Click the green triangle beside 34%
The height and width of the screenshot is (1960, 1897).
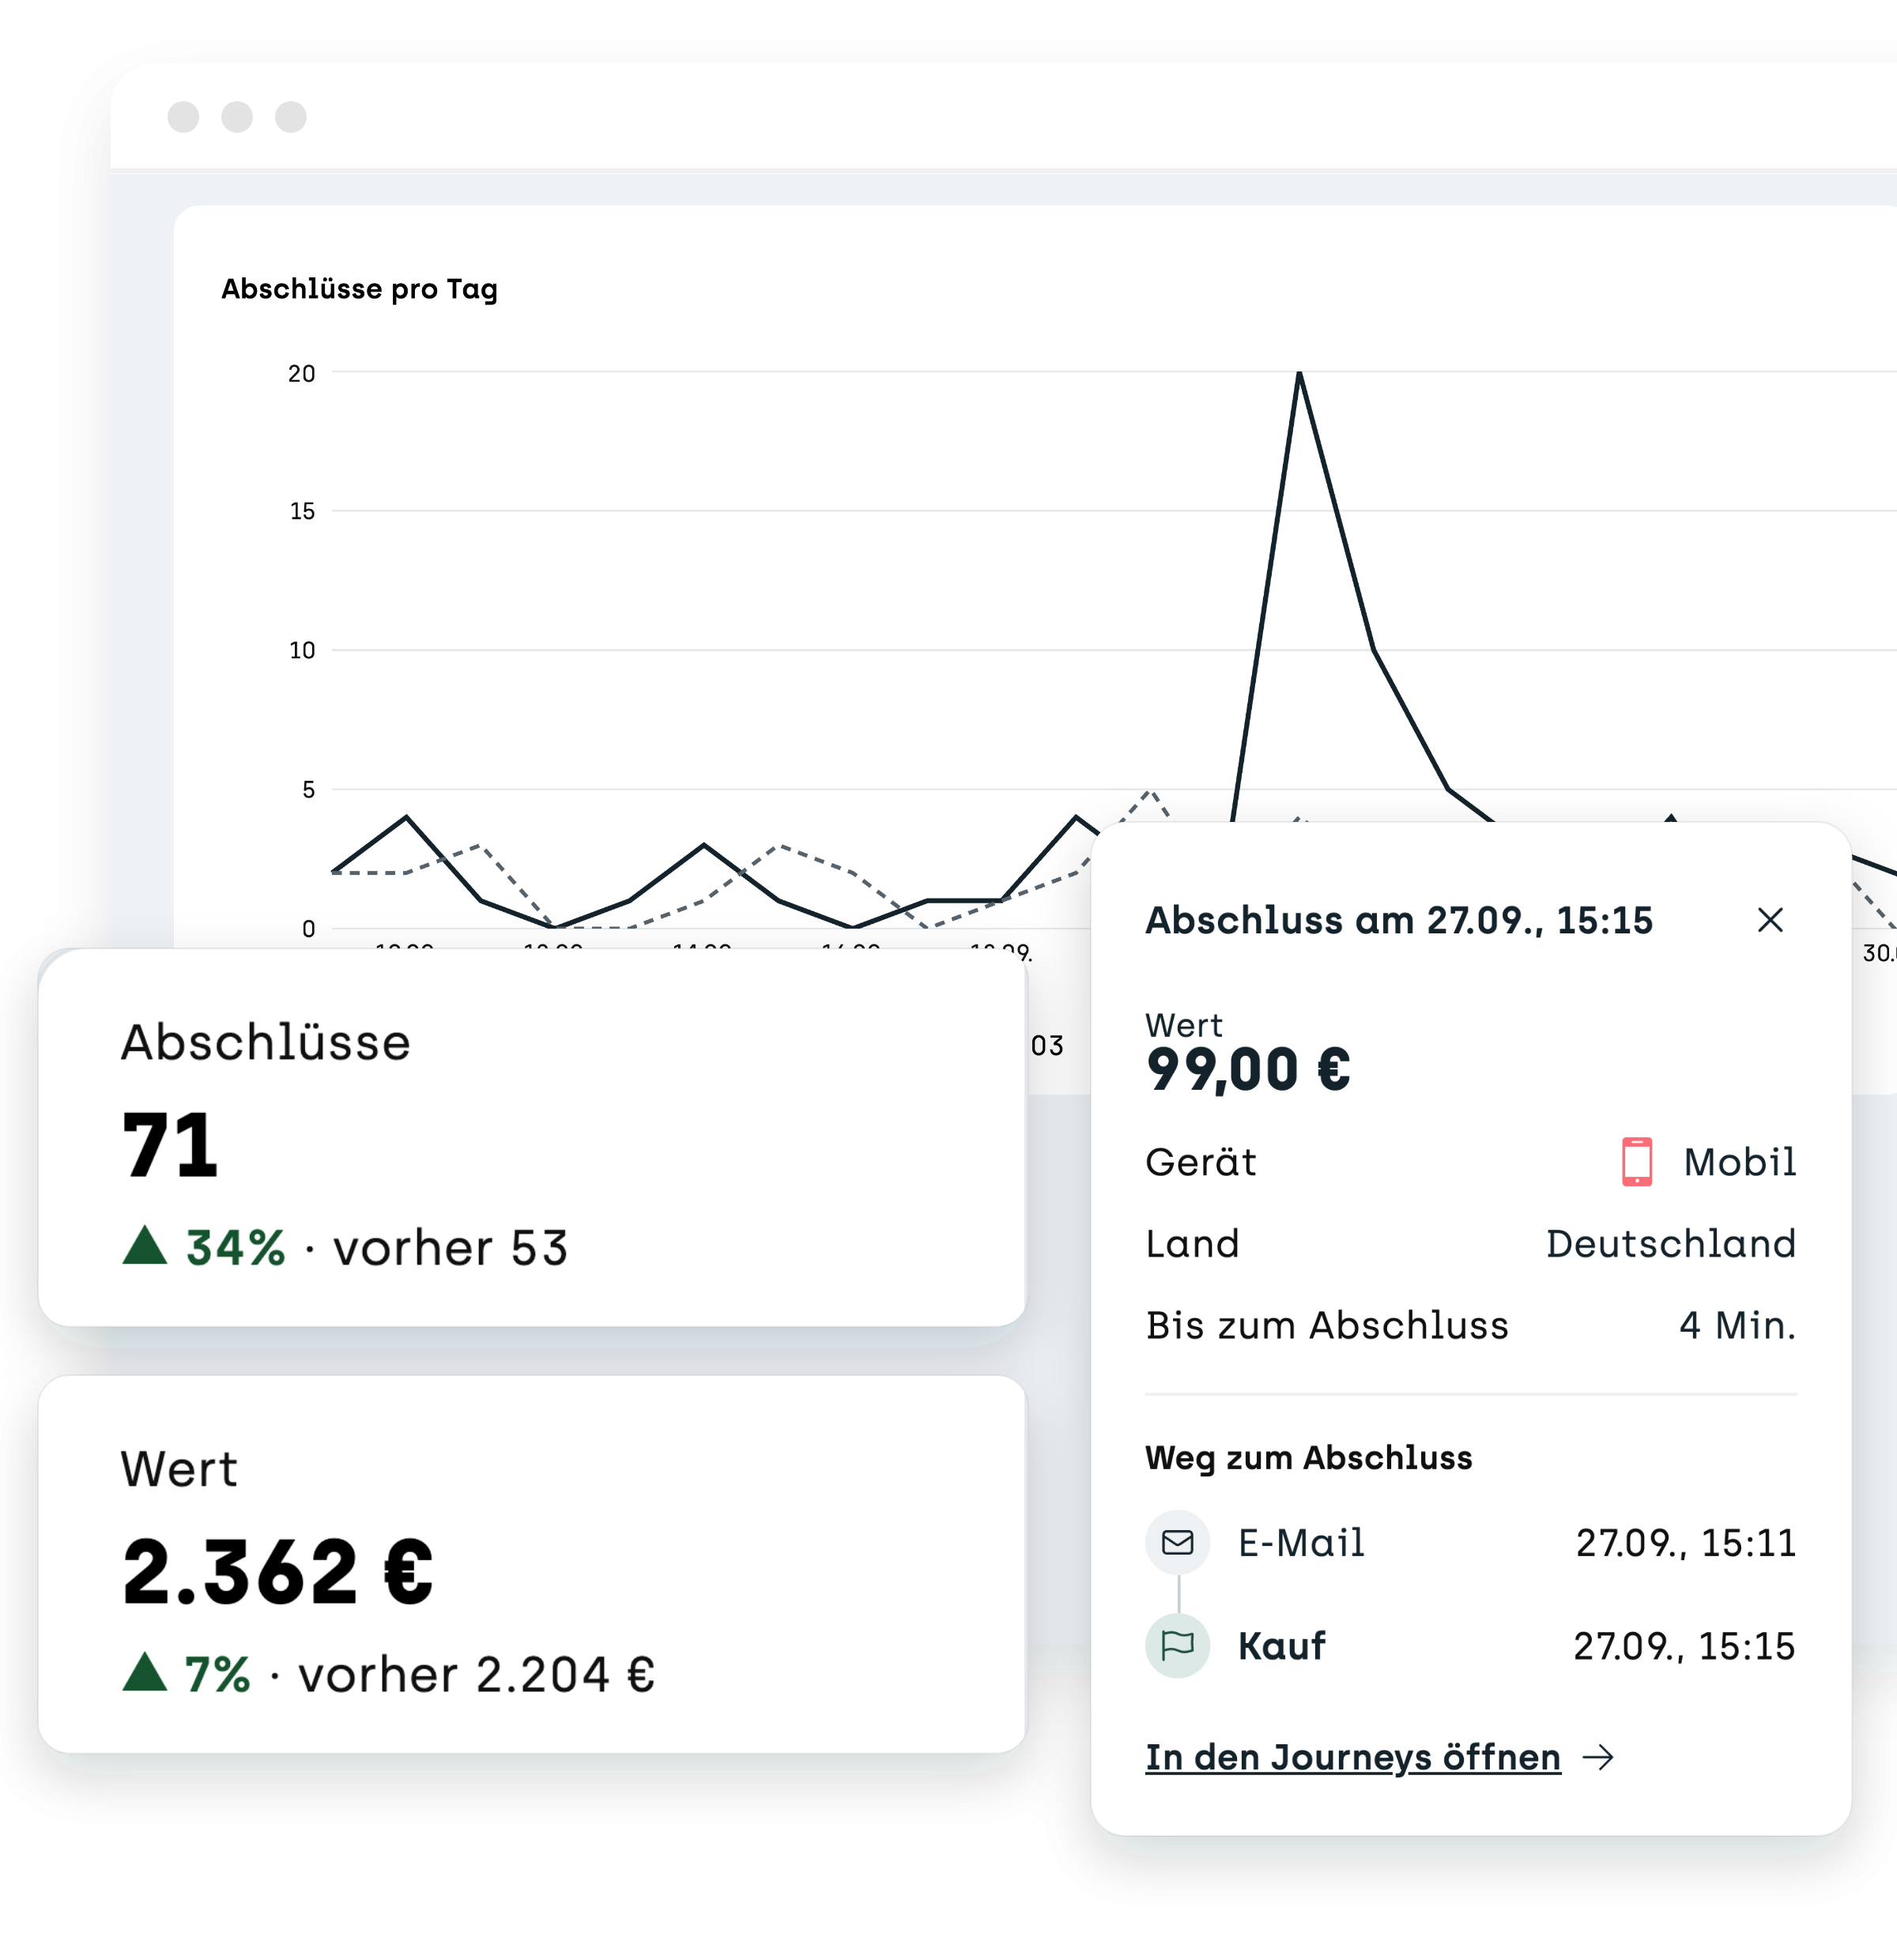145,1245
